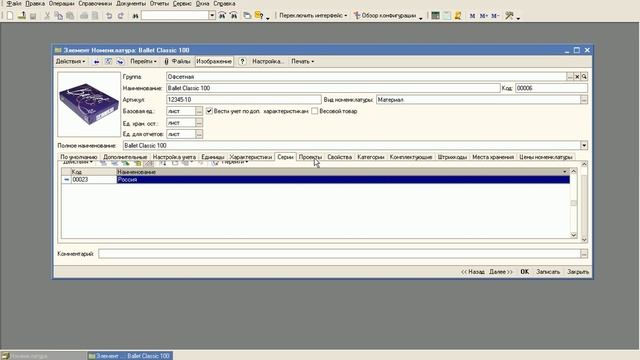
Task: Open the Файл menu
Action: [14, 4]
